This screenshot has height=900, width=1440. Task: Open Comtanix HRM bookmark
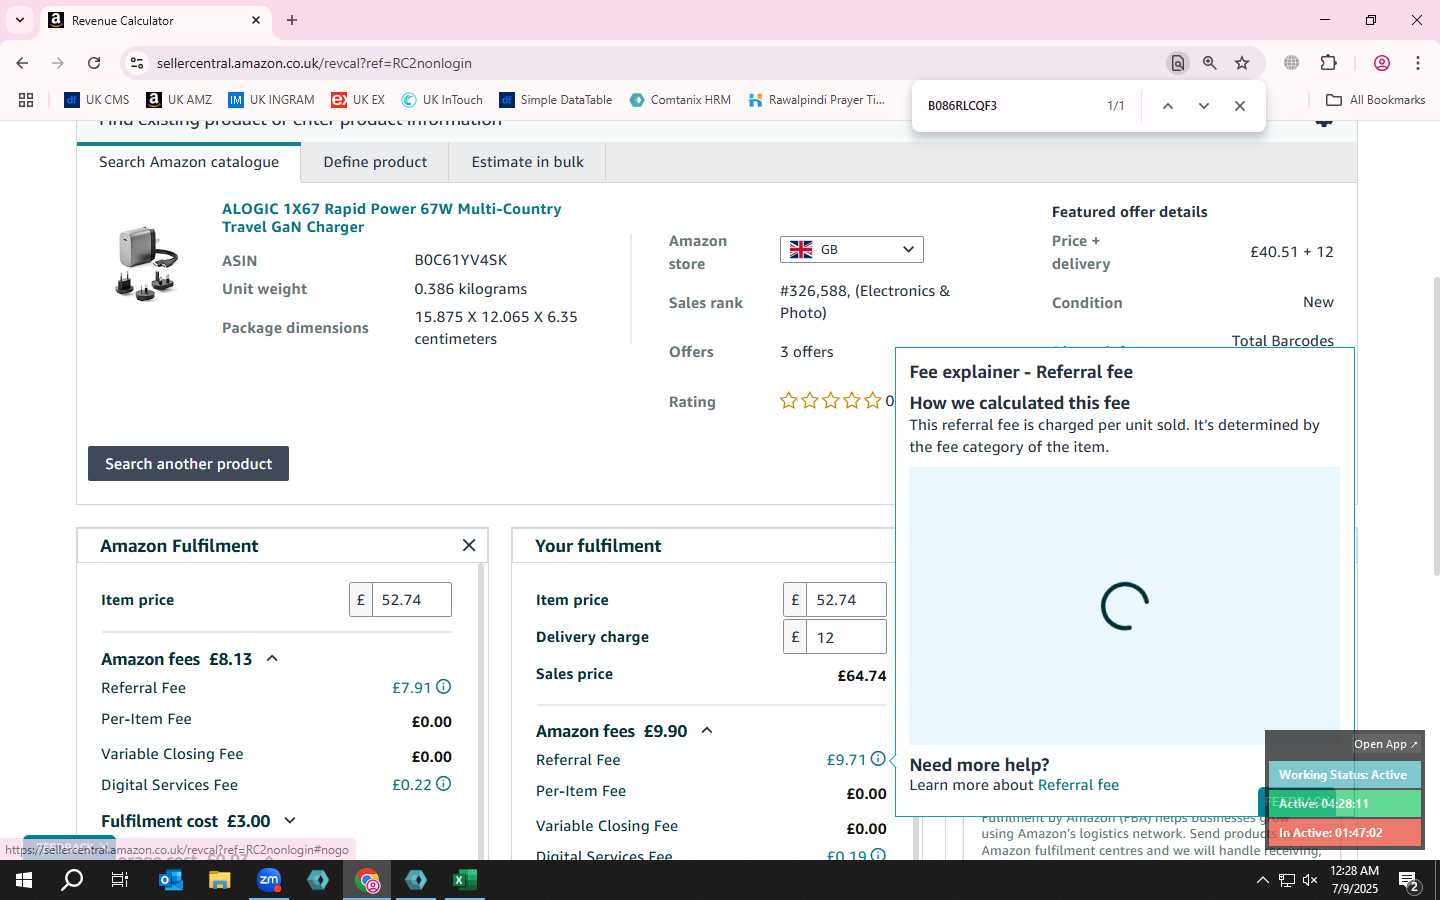coord(680,100)
